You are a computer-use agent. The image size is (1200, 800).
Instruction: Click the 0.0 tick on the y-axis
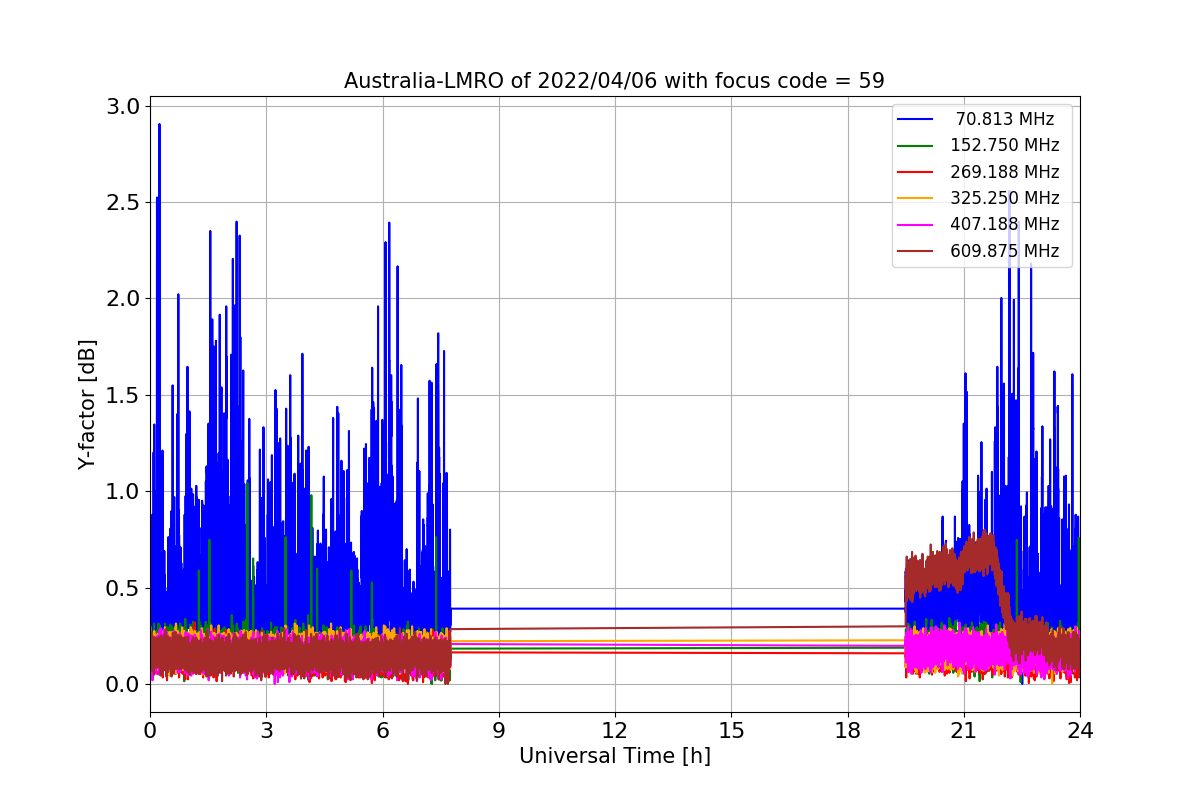pos(122,684)
